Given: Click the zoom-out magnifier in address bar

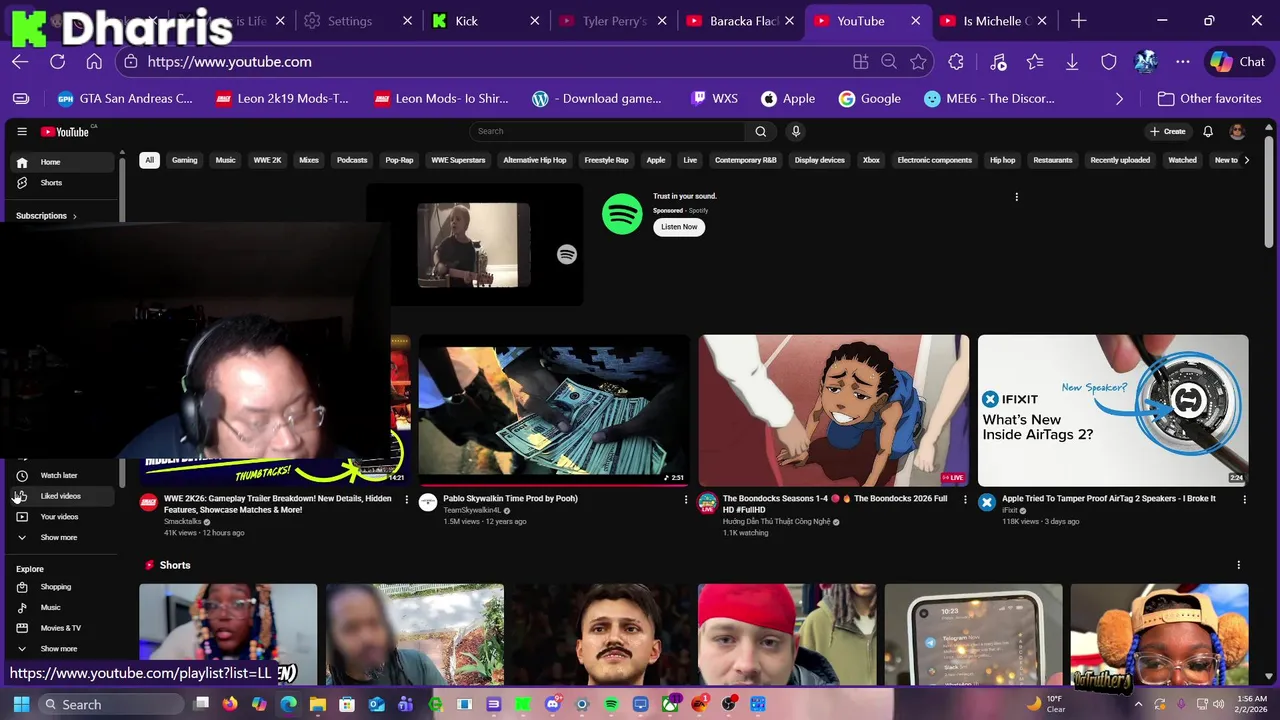Looking at the screenshot, I should click(889, 61).
